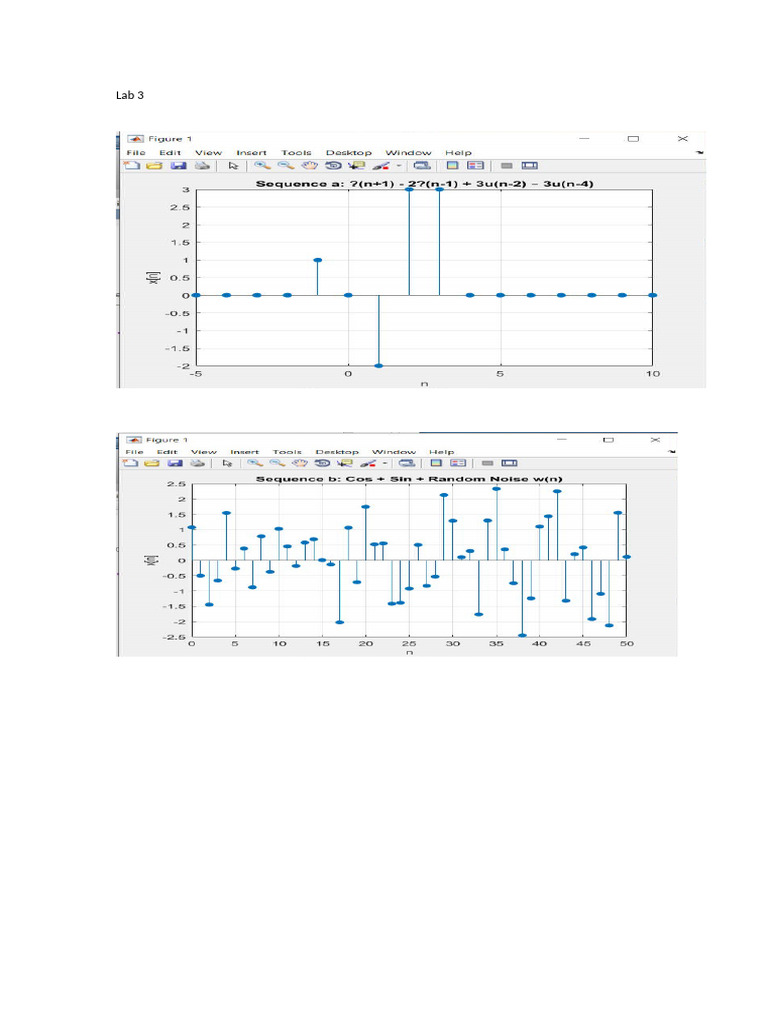Open brush color dropdown in Sequence b figure

click(x=385, y=463)
